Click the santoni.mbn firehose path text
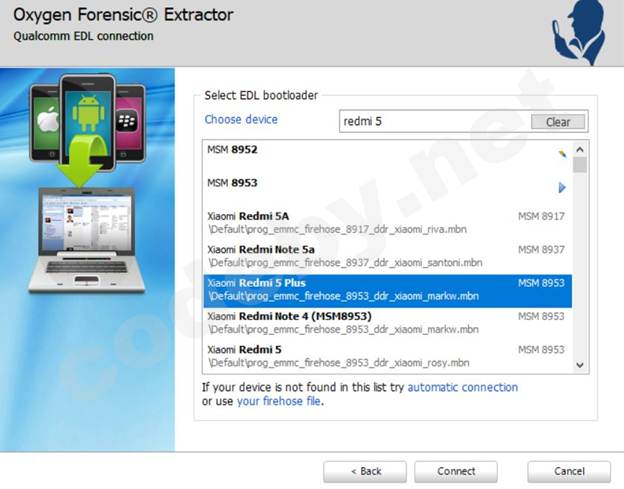Viewport: 624px width, 489px height. click(x=345, y=263)
